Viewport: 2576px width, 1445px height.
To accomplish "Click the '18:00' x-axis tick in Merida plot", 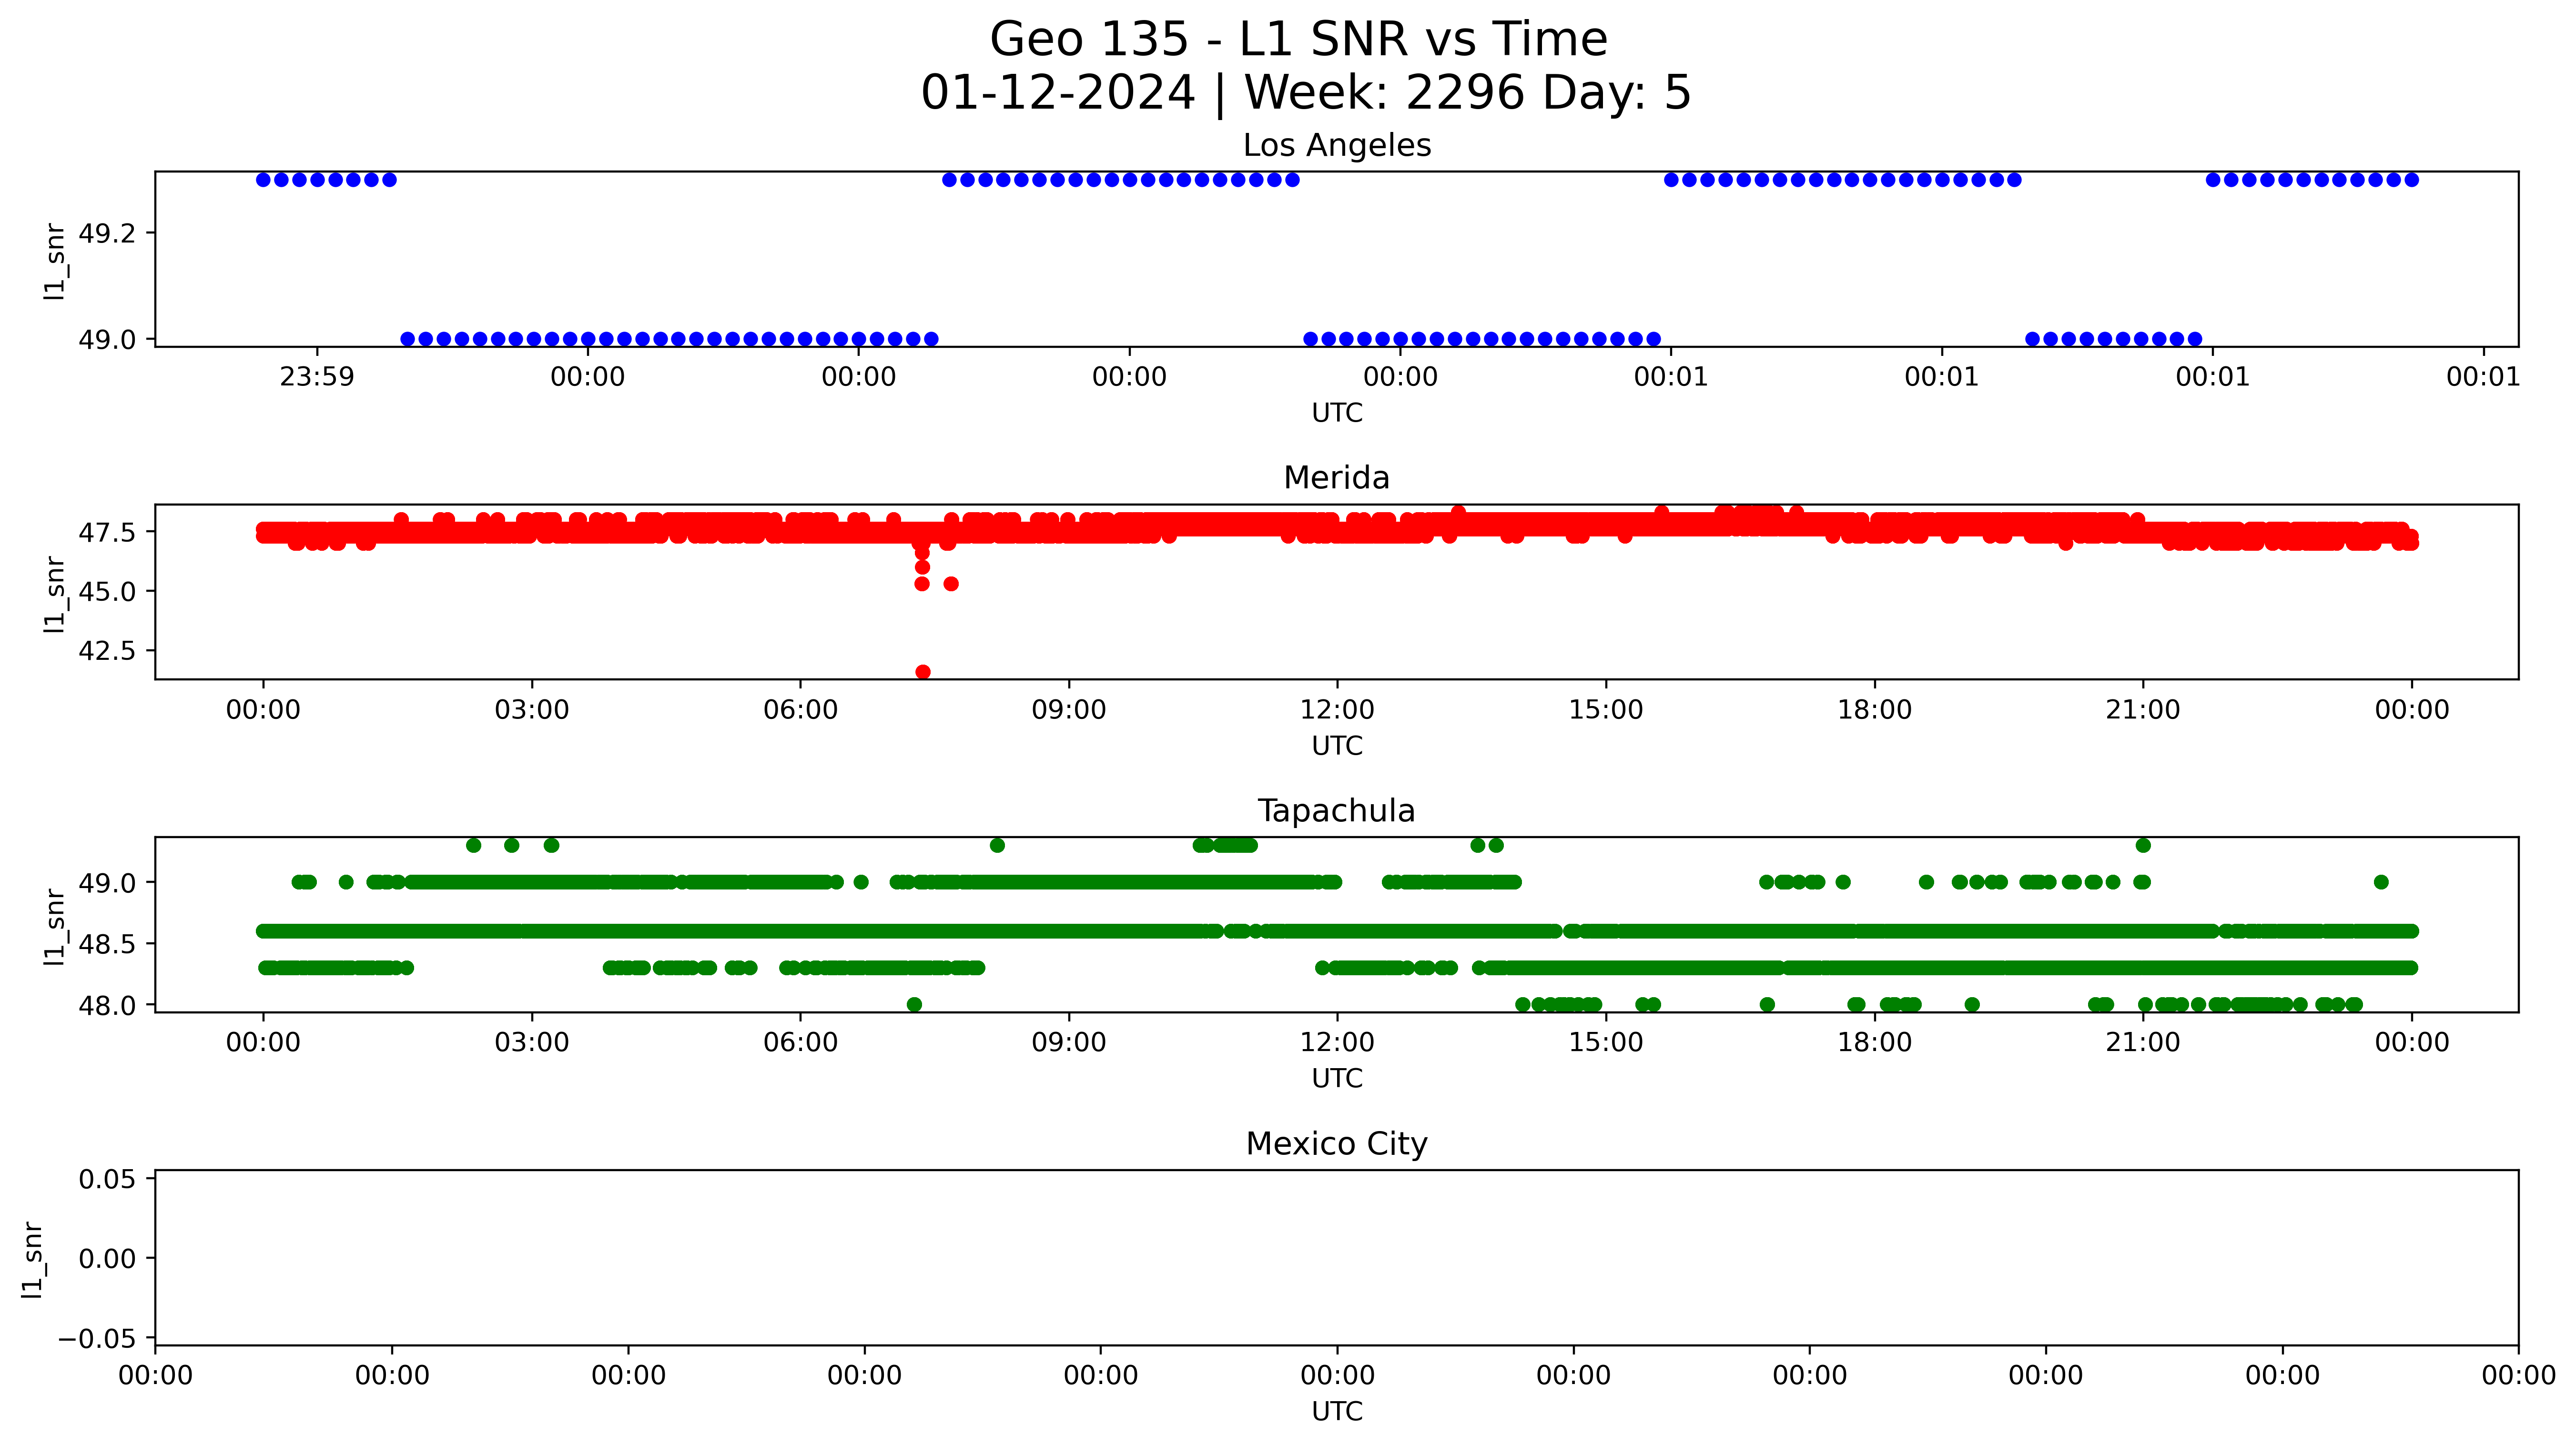I will click(x=1875, y=710).
